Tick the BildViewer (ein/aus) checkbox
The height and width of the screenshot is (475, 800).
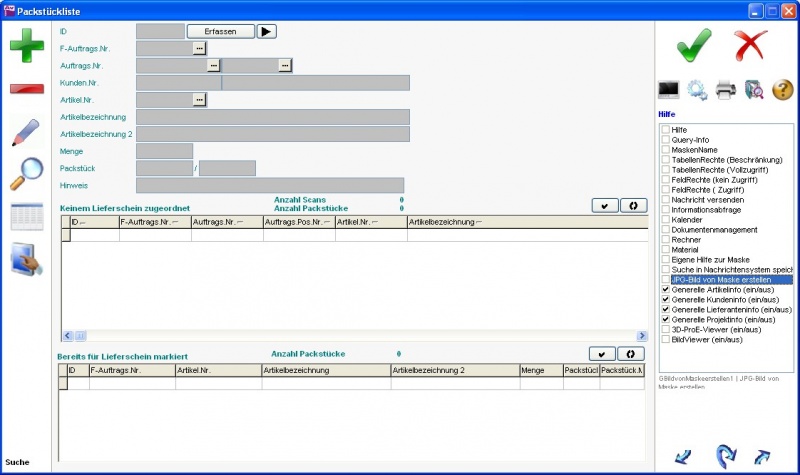coord(665,340)
